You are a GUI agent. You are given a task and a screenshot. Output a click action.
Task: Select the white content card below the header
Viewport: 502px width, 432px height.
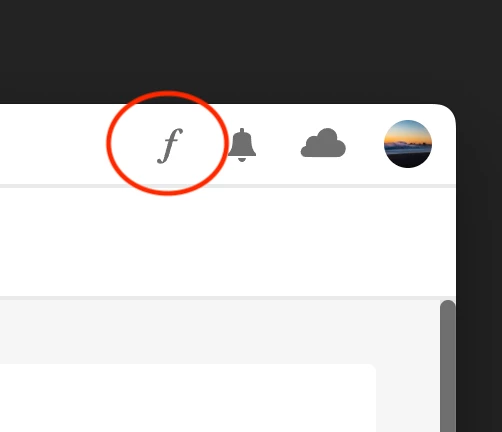[x=188, y=398]
